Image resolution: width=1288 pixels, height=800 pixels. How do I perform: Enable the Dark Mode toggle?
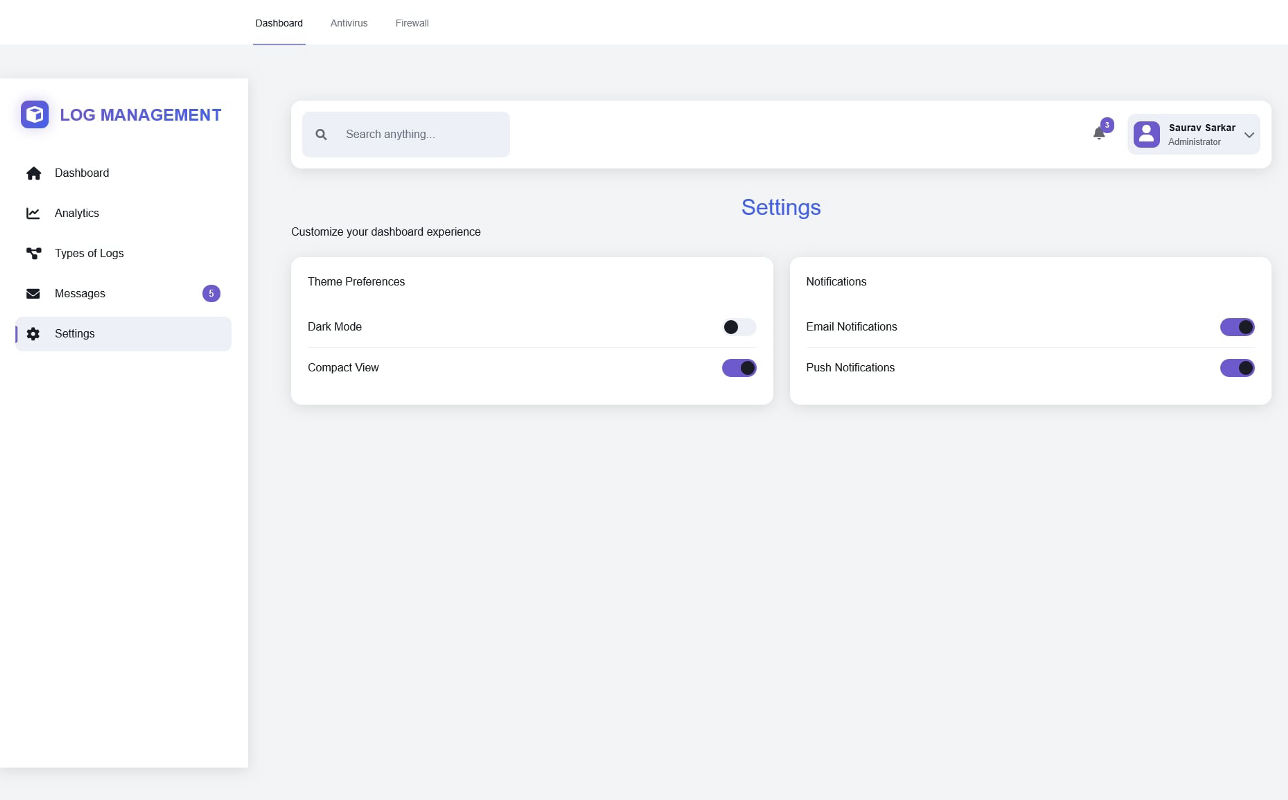pyautogui.click(x=739, y=327)
